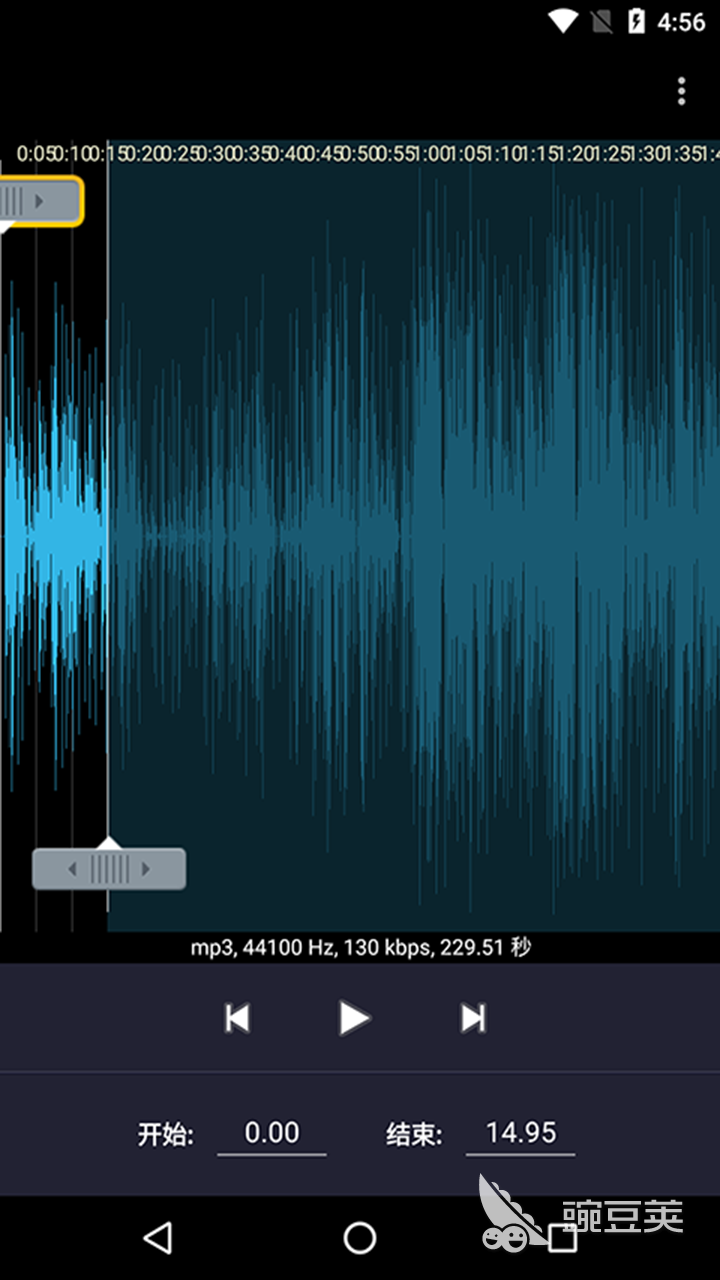Image resolution: width=720 pixels, height=1280 pixels.
Task: Click the grip center of end marker handle
Action: (x=109, y=869)
